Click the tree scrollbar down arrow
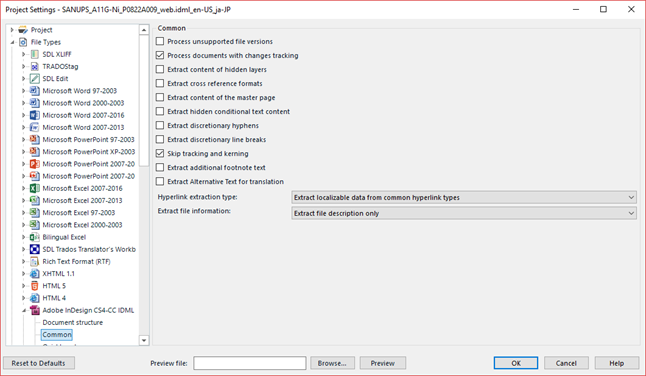 coord(144,340)
